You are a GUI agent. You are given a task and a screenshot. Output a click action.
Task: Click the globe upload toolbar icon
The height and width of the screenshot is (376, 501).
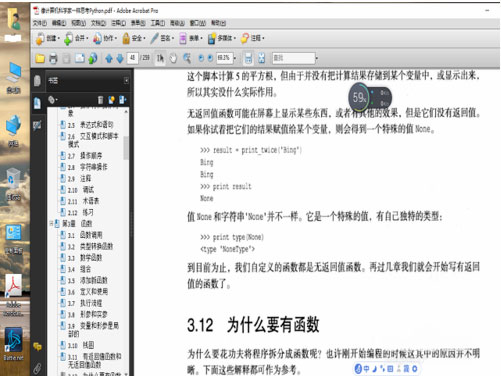[93, 58]
